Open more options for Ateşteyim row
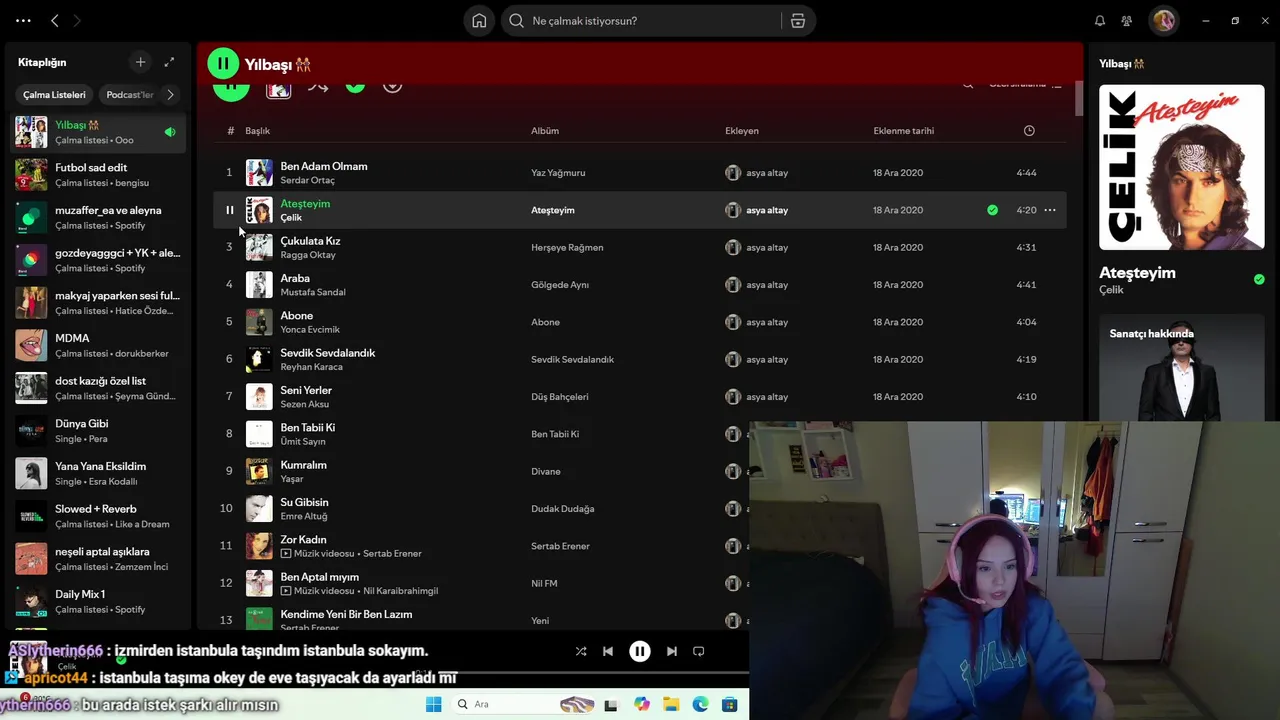Viewport: 1280px width, 720px height. click(1050, 210)
